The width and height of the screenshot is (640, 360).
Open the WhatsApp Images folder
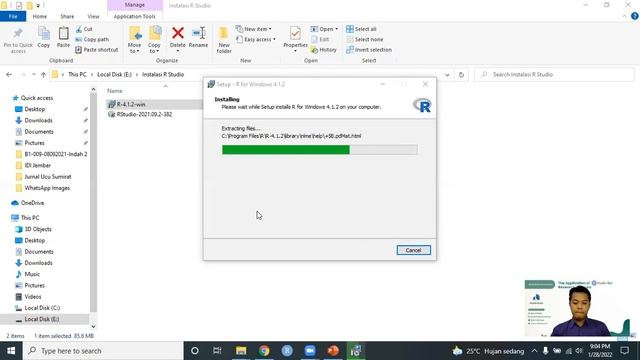47,188
